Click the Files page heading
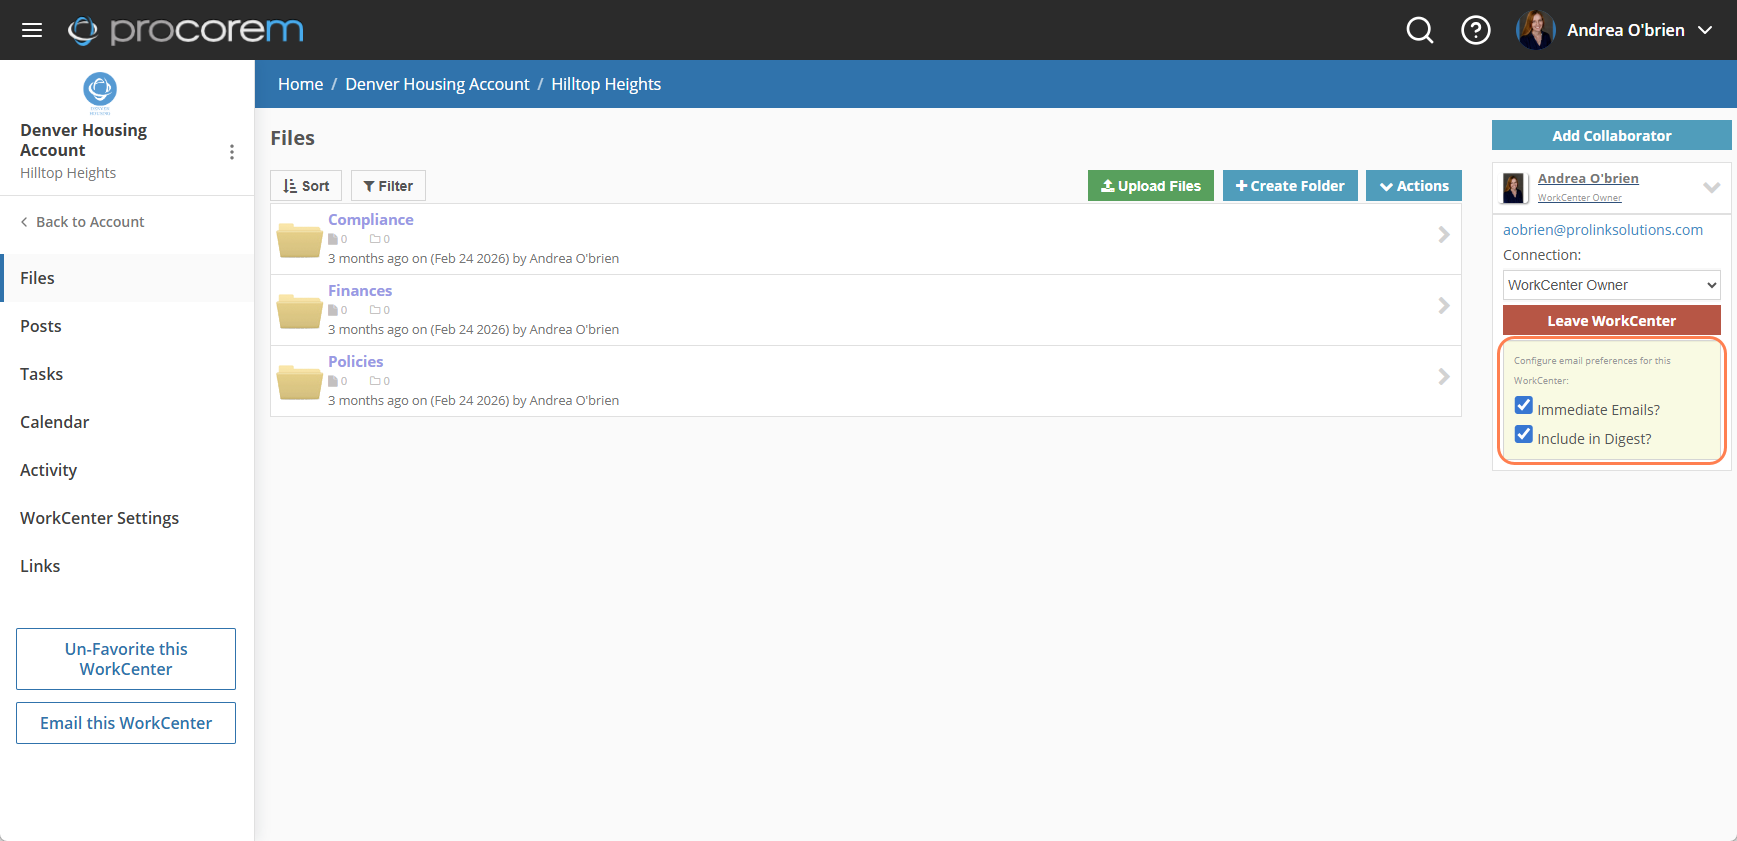The height and width of the screenshot is (841, 1737). click(292, 138)
